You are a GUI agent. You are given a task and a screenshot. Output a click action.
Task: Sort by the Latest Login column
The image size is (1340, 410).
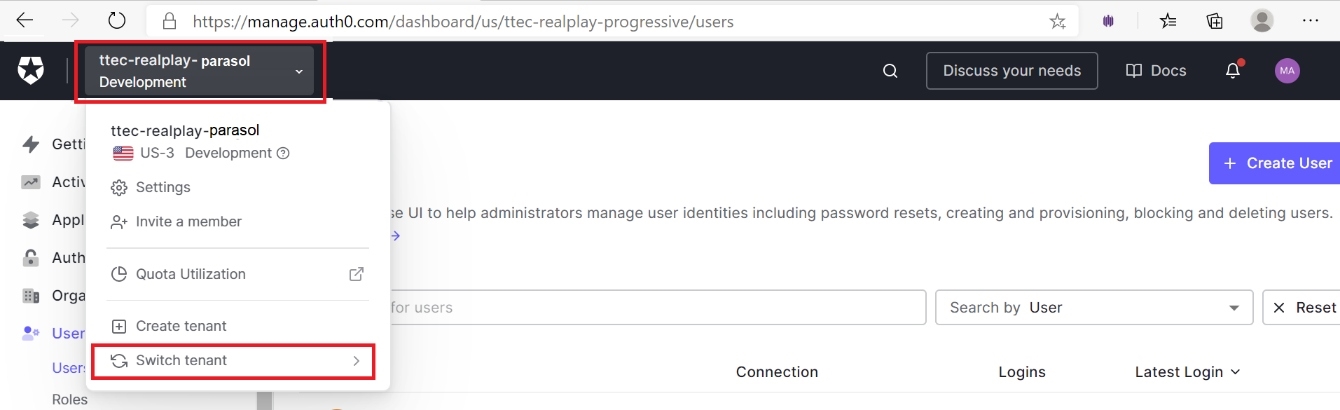[1187, 372]
